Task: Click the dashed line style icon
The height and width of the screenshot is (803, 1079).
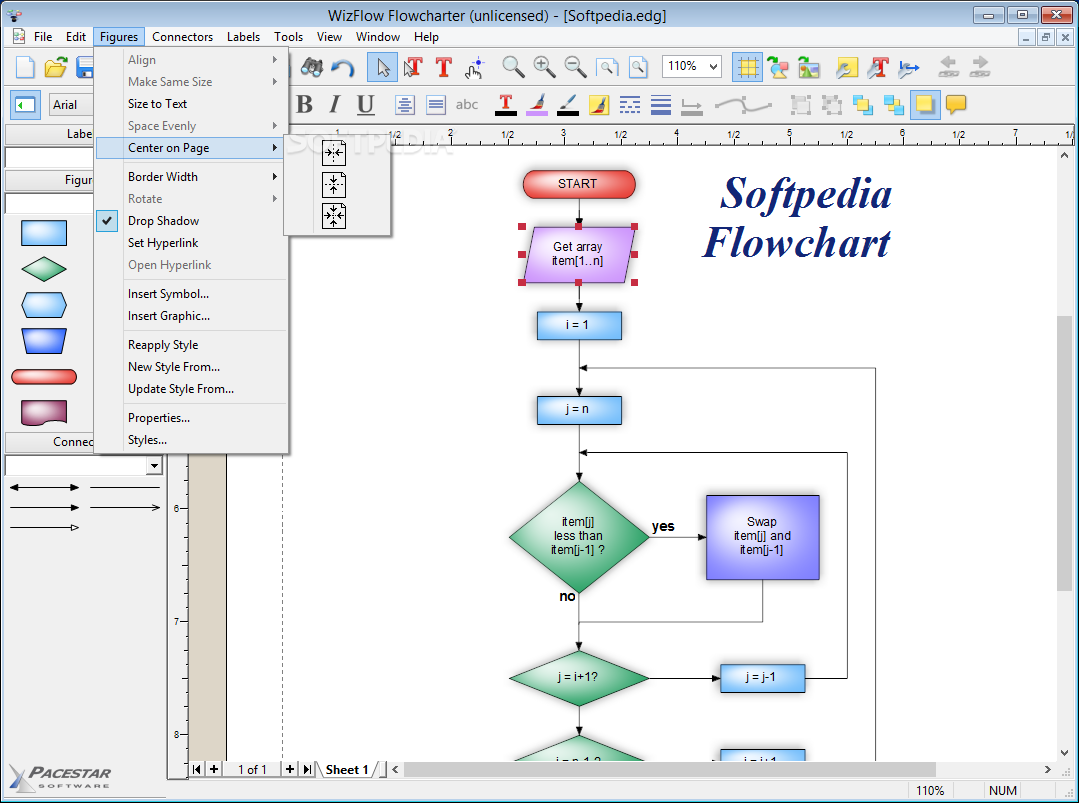Action: tap(630, 105)
